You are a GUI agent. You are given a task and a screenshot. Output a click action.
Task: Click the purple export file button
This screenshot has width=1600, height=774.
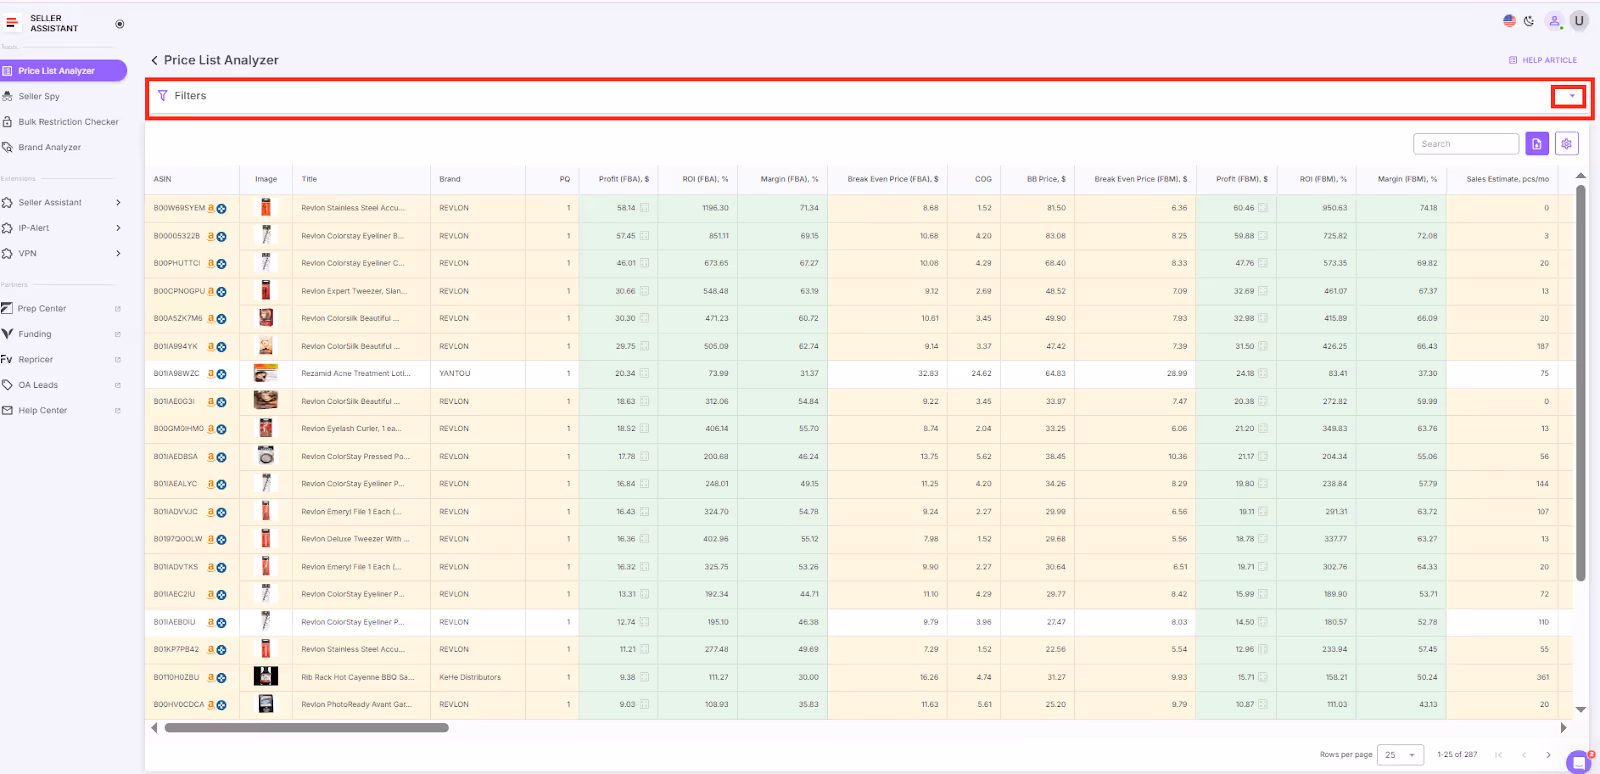click(1537, 144)
